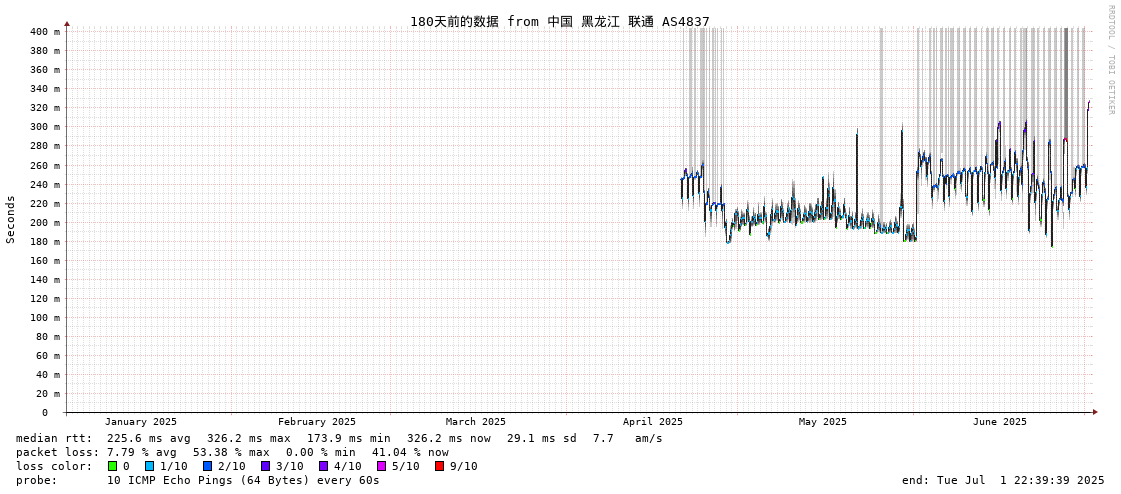
Task: Click the June 2025 axis label
Action: [999, 422]
